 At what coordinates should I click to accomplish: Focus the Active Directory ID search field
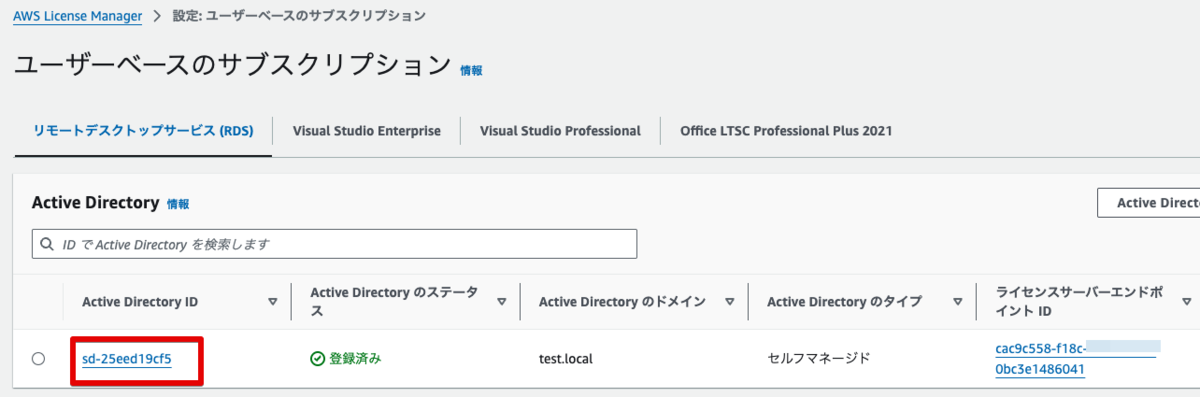[335, 243]
